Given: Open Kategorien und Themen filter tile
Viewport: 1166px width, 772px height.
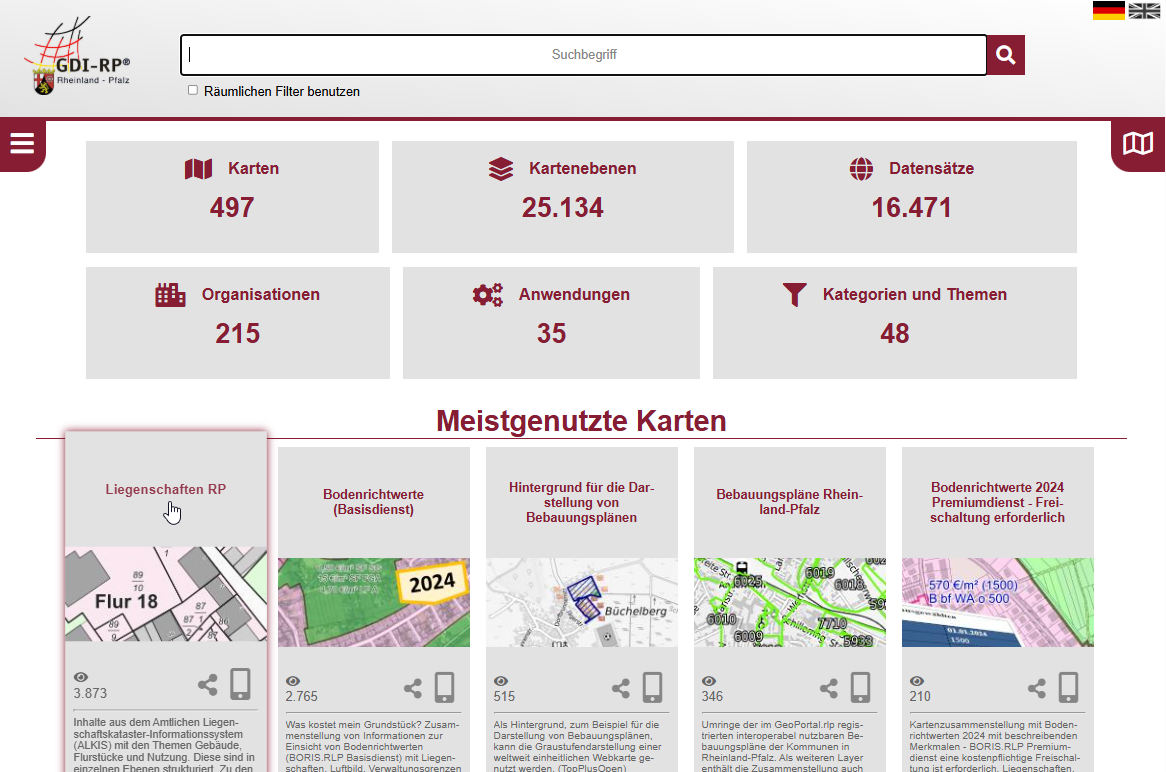Looking at the screenshot, I should [x=894, y=322].
